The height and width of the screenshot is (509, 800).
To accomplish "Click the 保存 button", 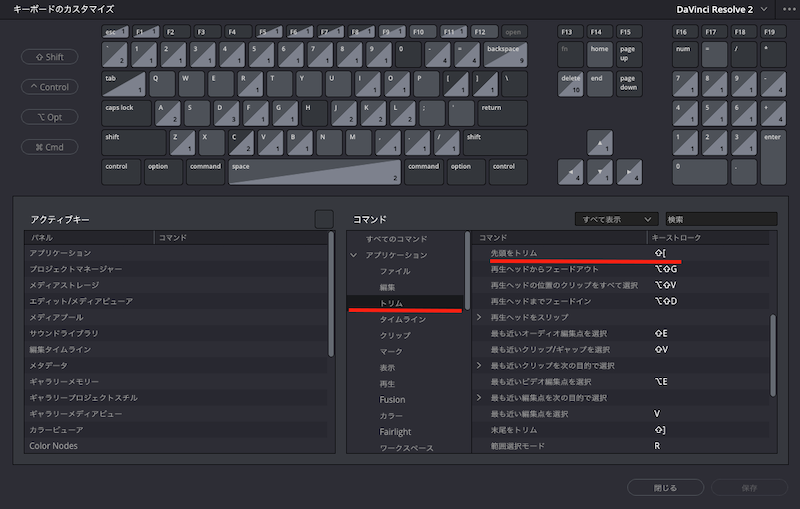I will [x=749, y=488].
